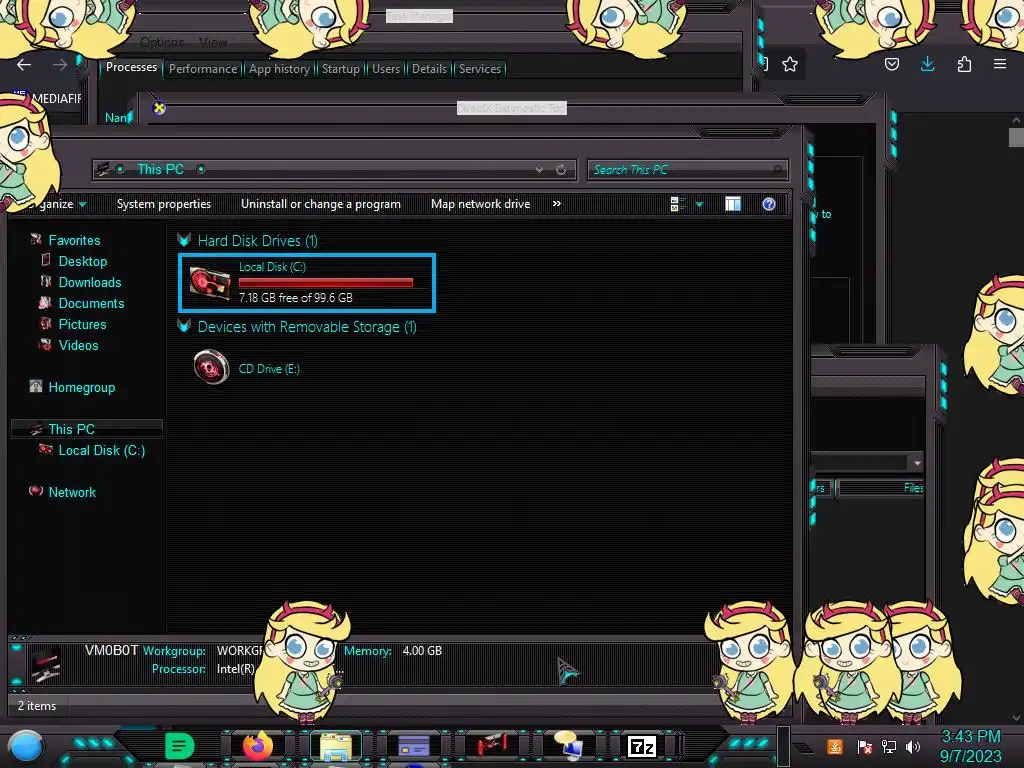The image size is (1024, 768).
Task: Bookmark page with Firefox star icon
Action: click(790, 64)
